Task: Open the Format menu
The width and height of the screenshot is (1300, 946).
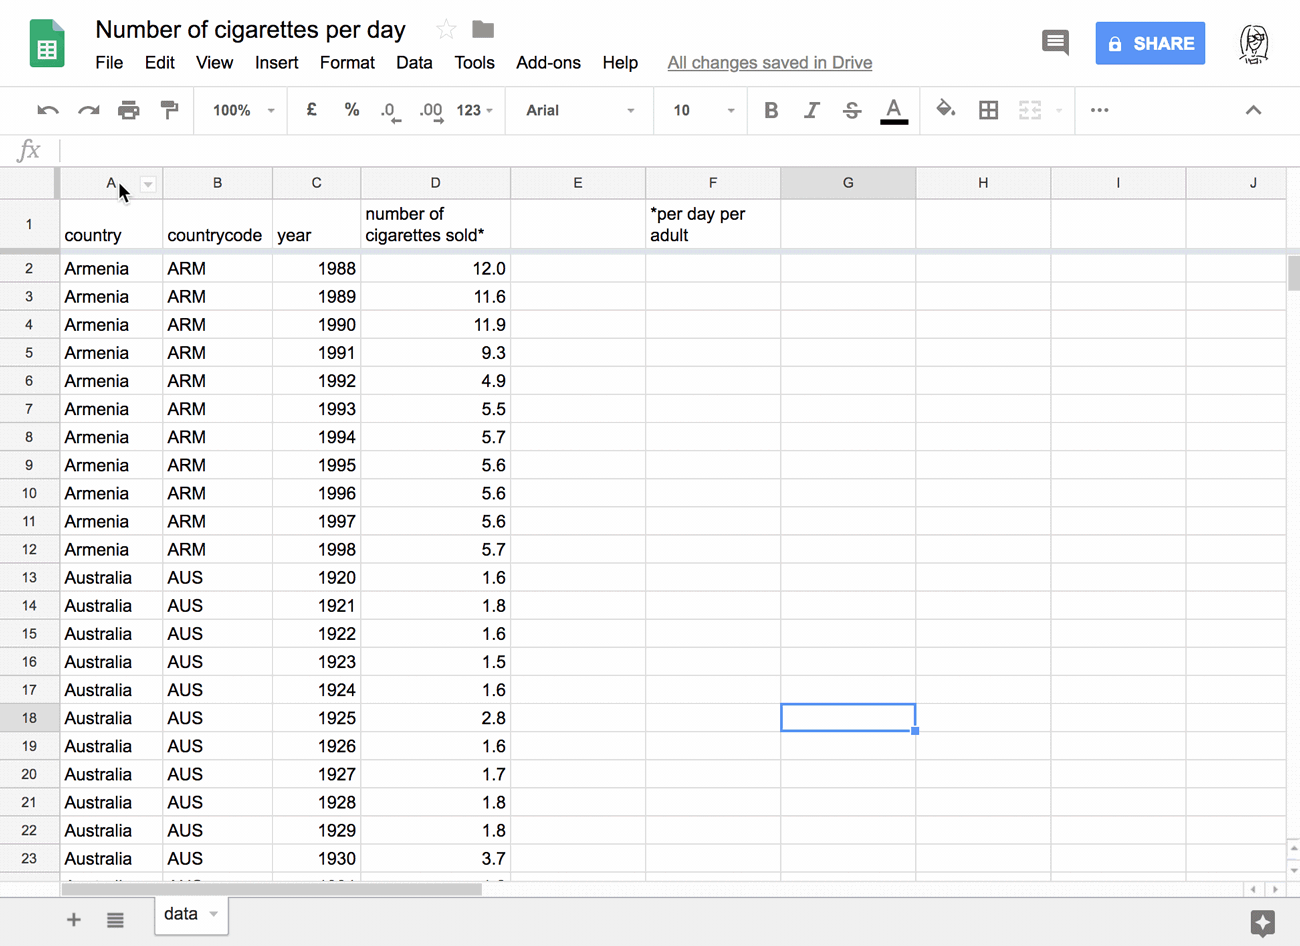Action: (347, 62)
